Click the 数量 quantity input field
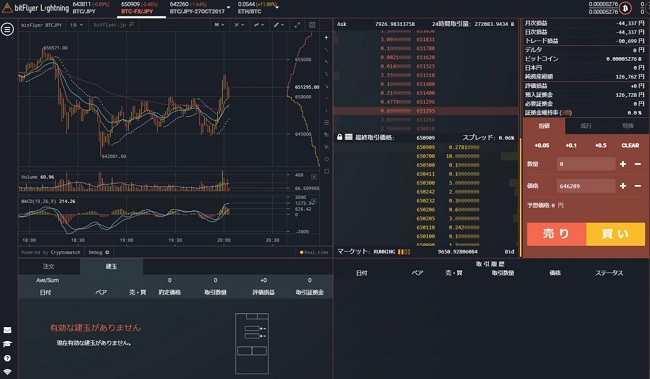The height and width of the screenshot is (379, 650). coord(586,164)
